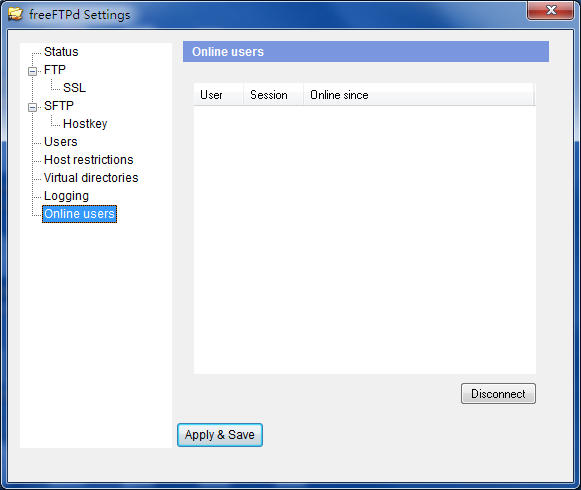Click the Apply & Save button
Viewport: 581px width, 490px height.
220,435
